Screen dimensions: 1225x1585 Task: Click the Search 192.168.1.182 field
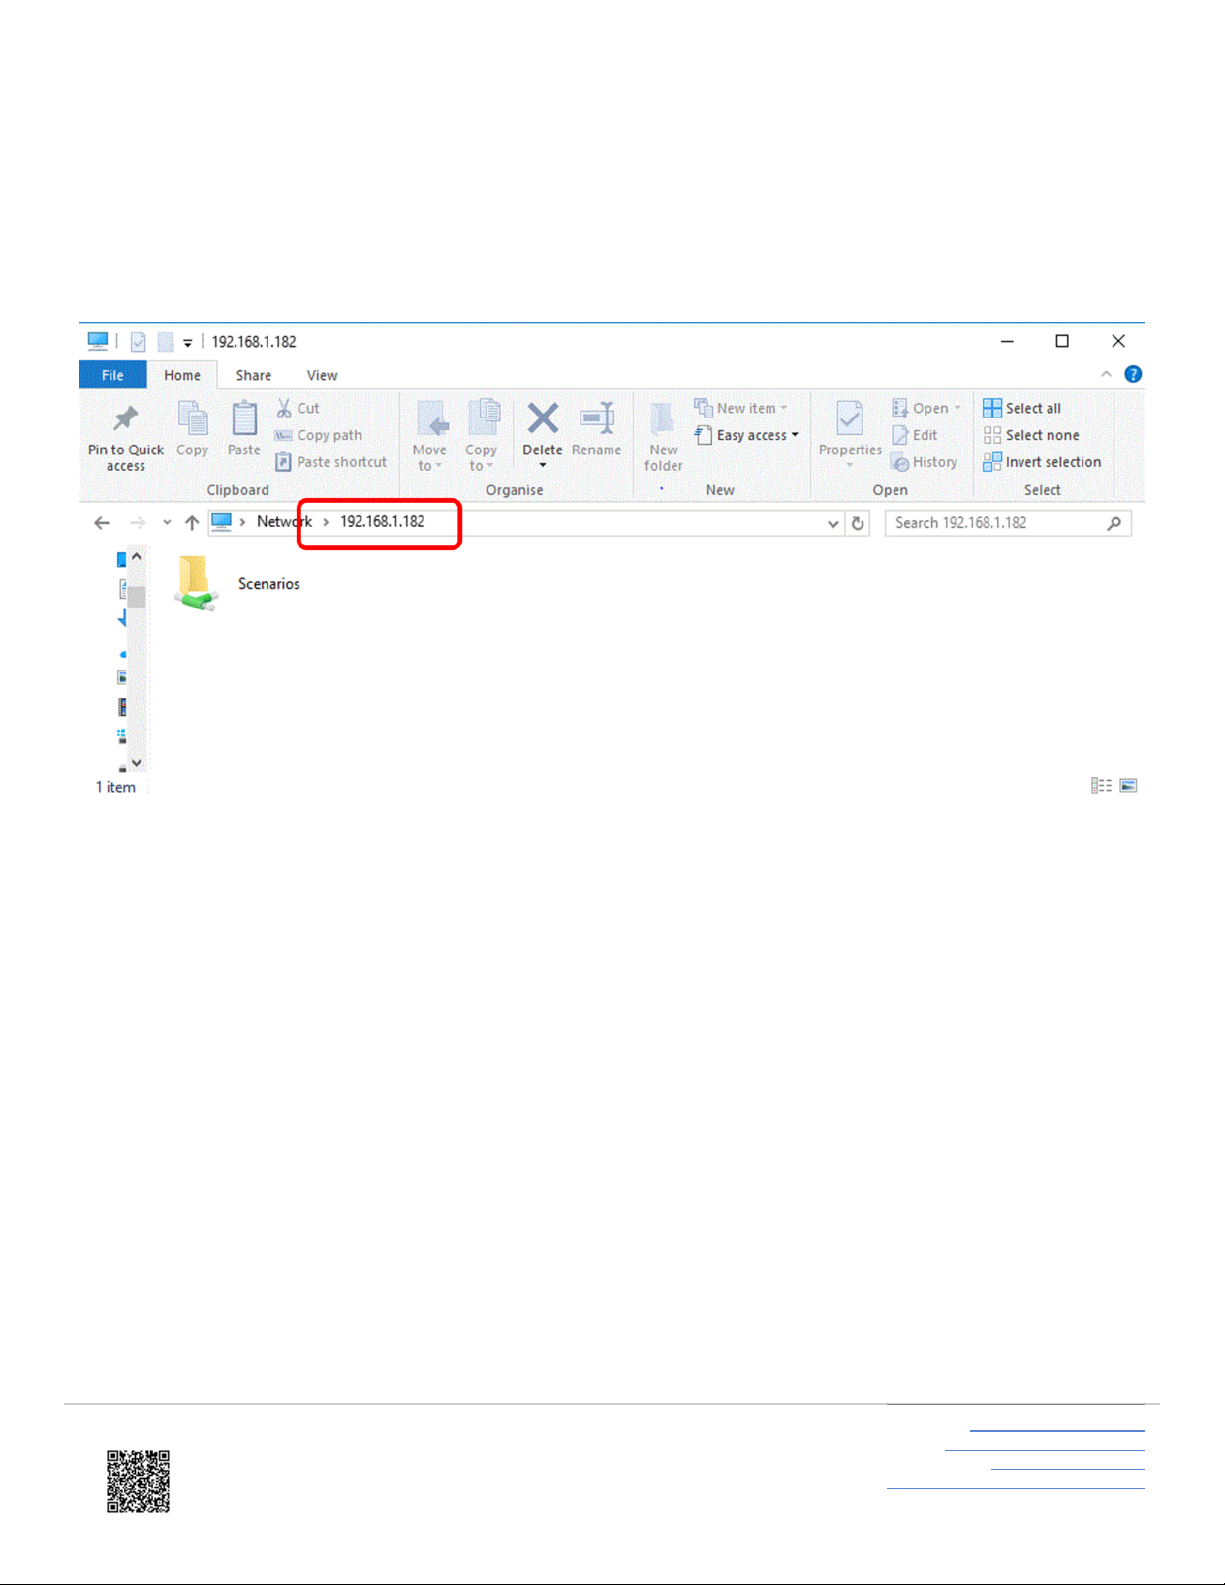(x=1008, y=523)
